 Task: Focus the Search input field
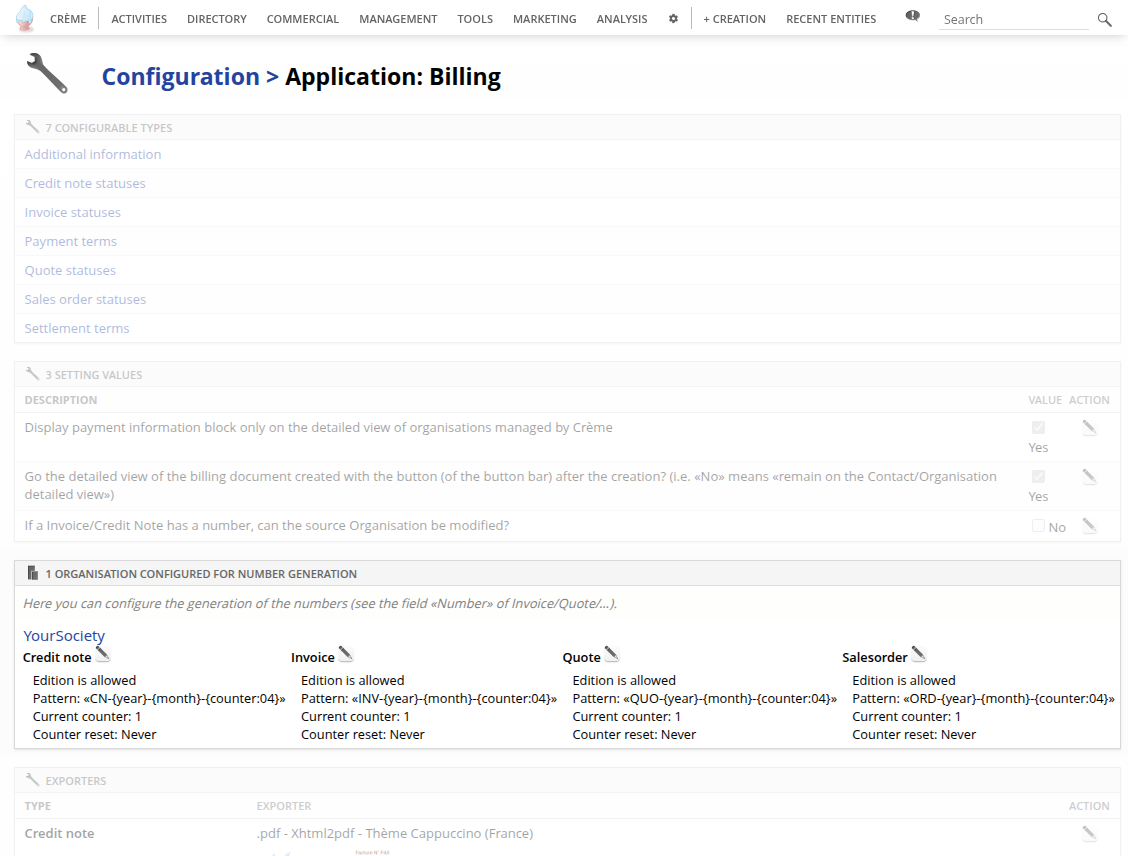(x=1014, y=19)
